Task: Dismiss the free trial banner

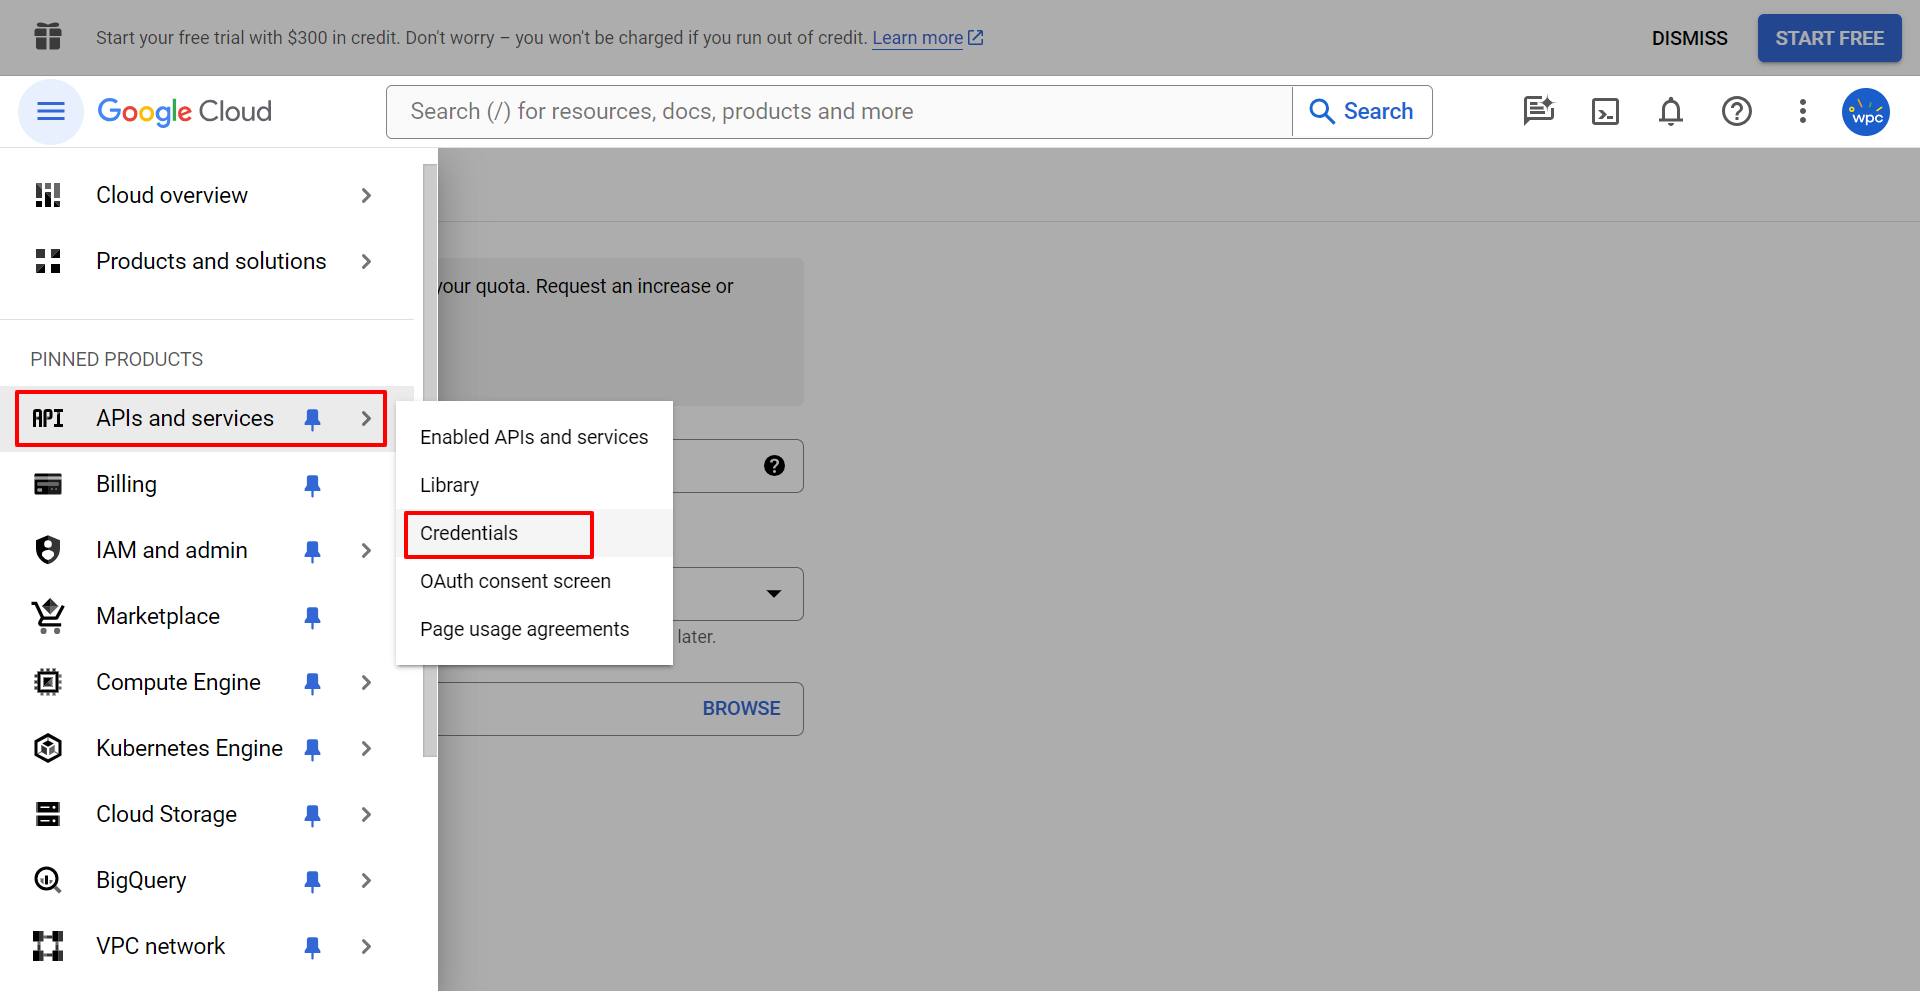Action: (x=1689, y=38)
